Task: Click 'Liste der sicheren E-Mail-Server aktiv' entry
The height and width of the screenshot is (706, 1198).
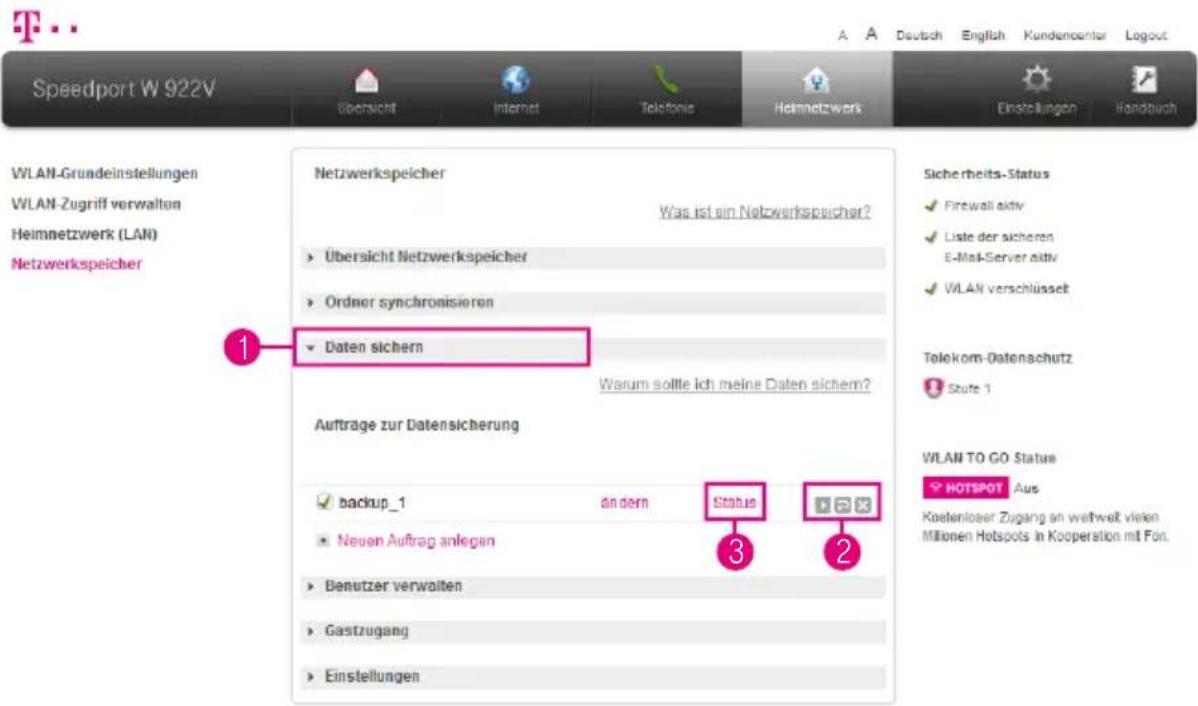Action: [x=1001, y=247]
